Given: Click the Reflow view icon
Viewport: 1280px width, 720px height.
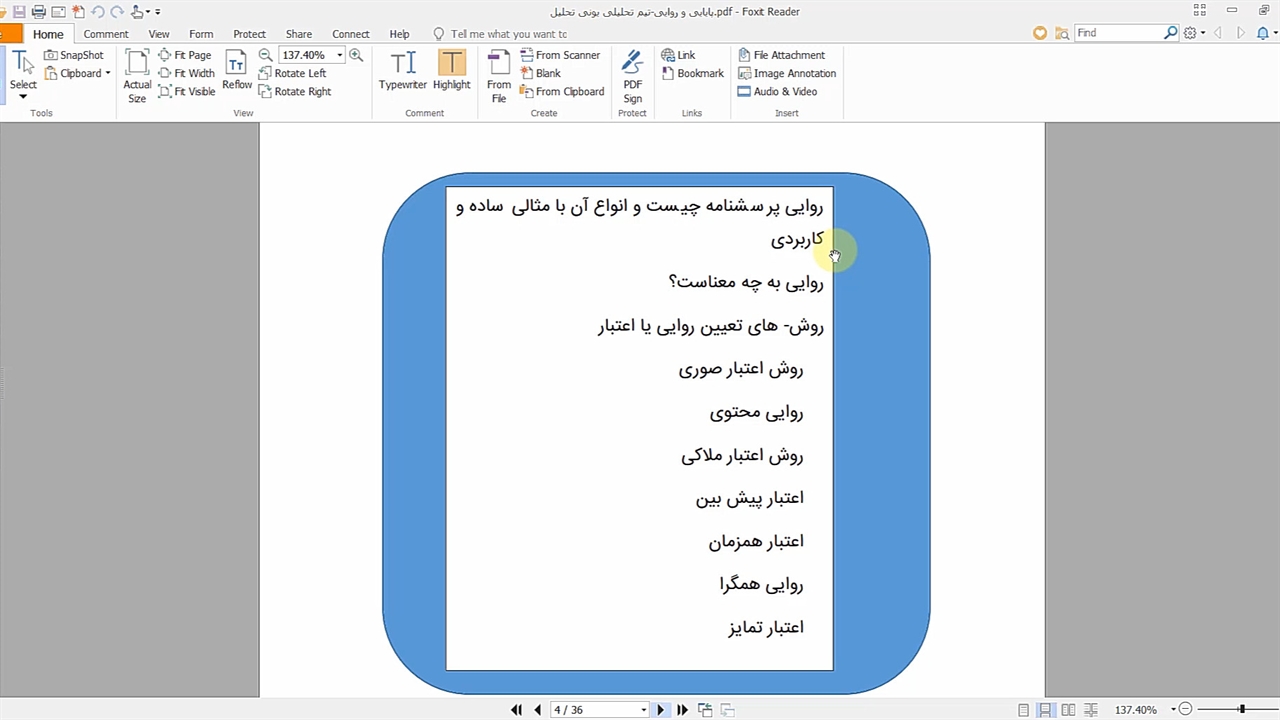Looking at the screenshot, I should [x=237, y=70].
